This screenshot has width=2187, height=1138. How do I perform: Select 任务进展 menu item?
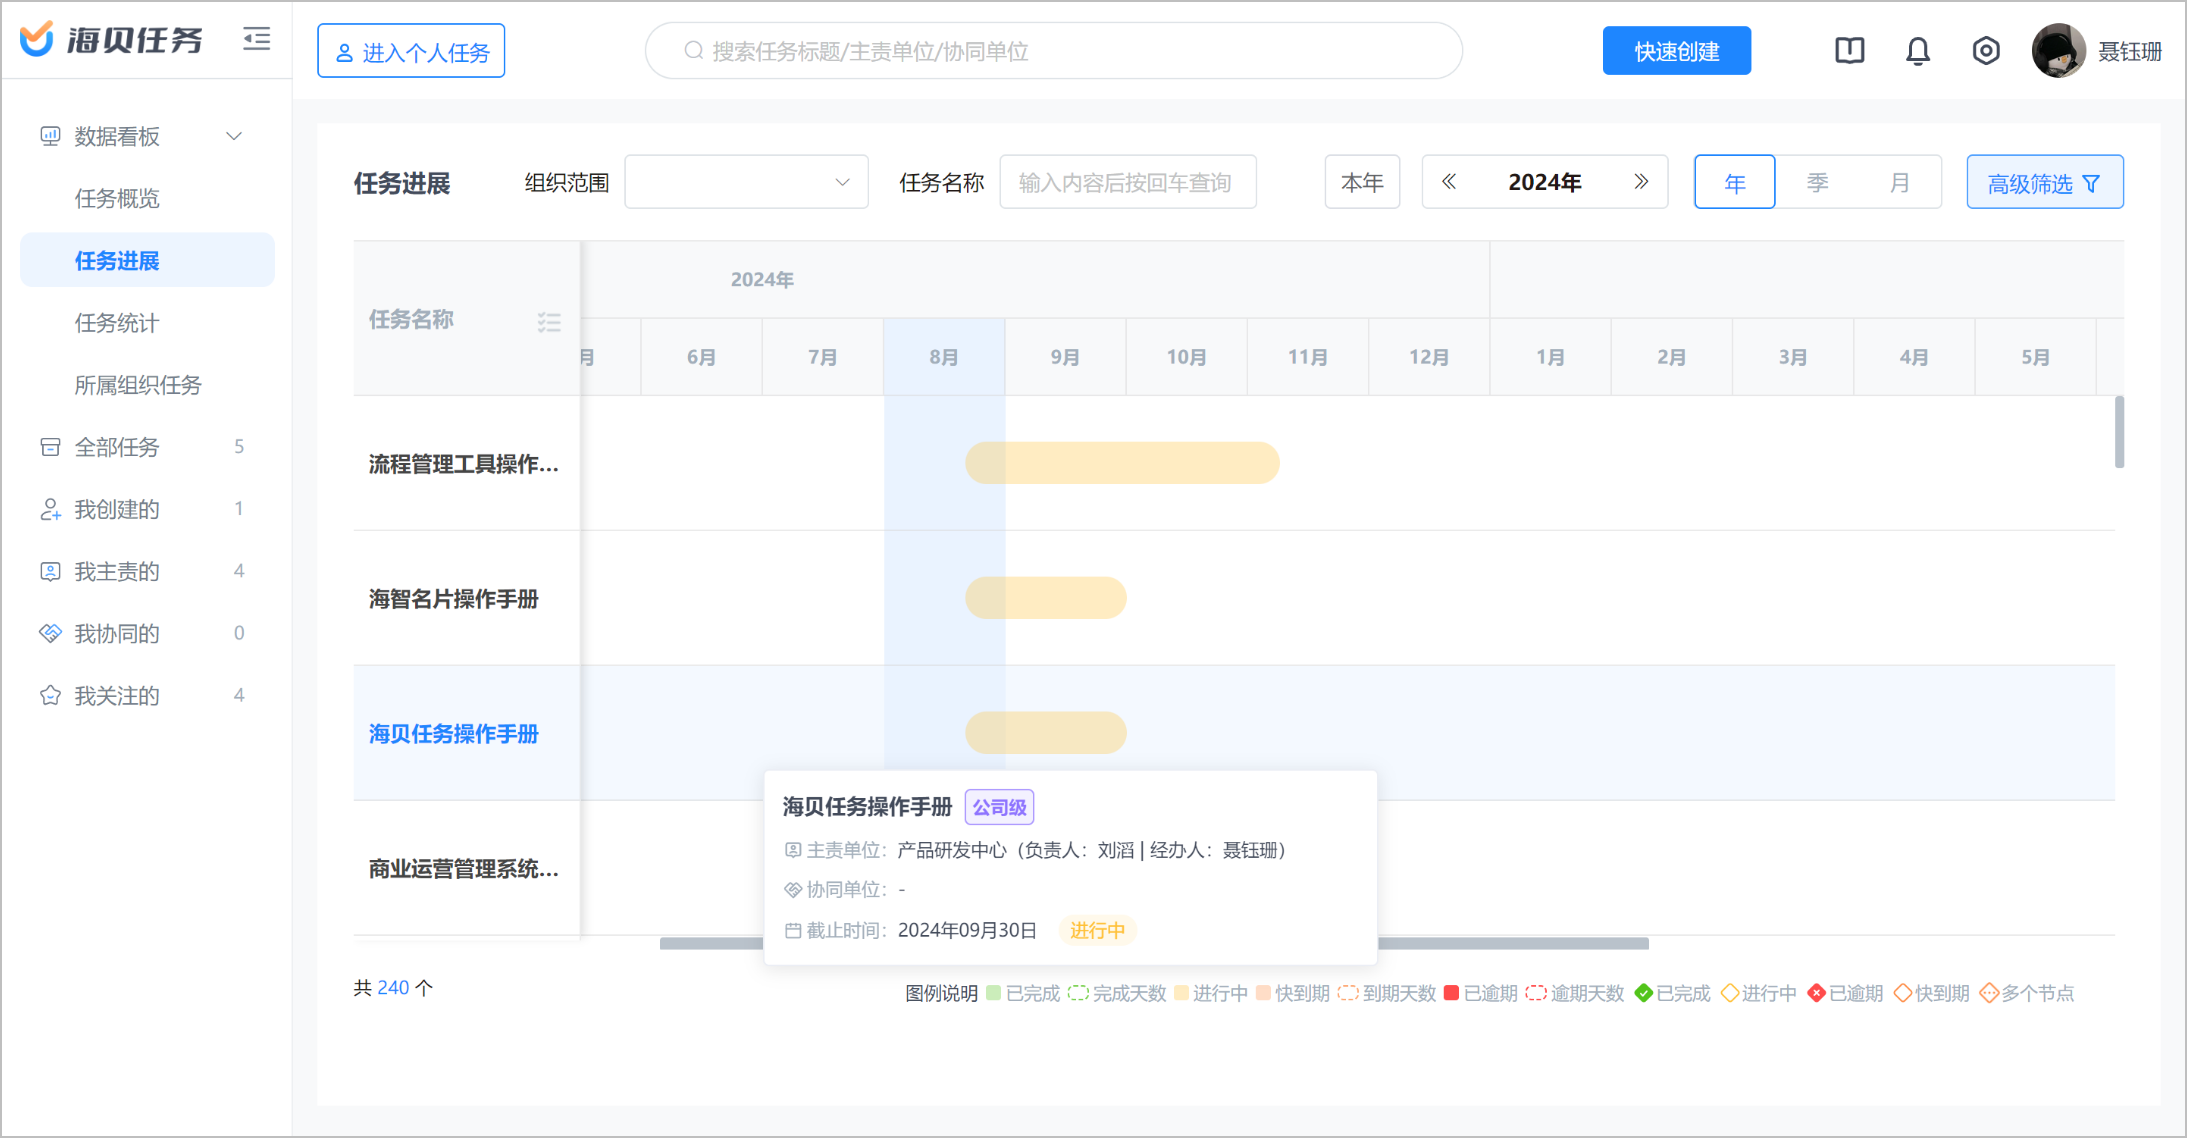[147, 260]
